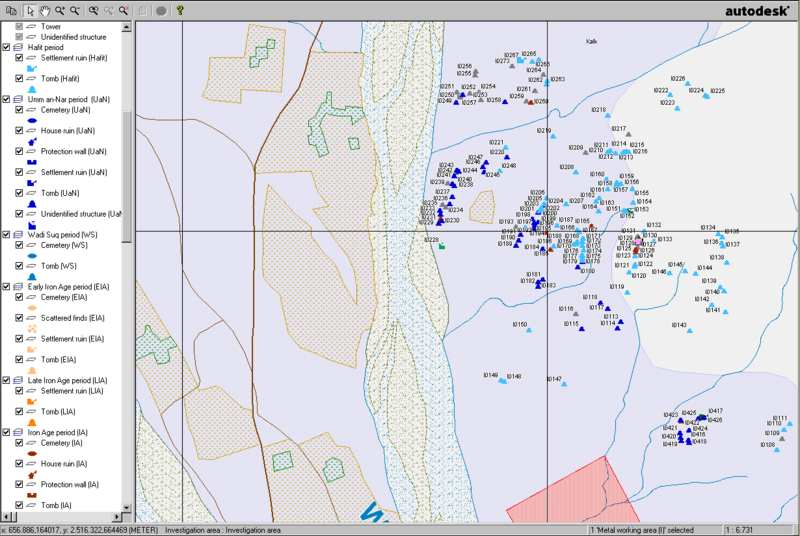Collapse the Umm an-Nar period group icon
Screen dimensions: 800x536
20,99
